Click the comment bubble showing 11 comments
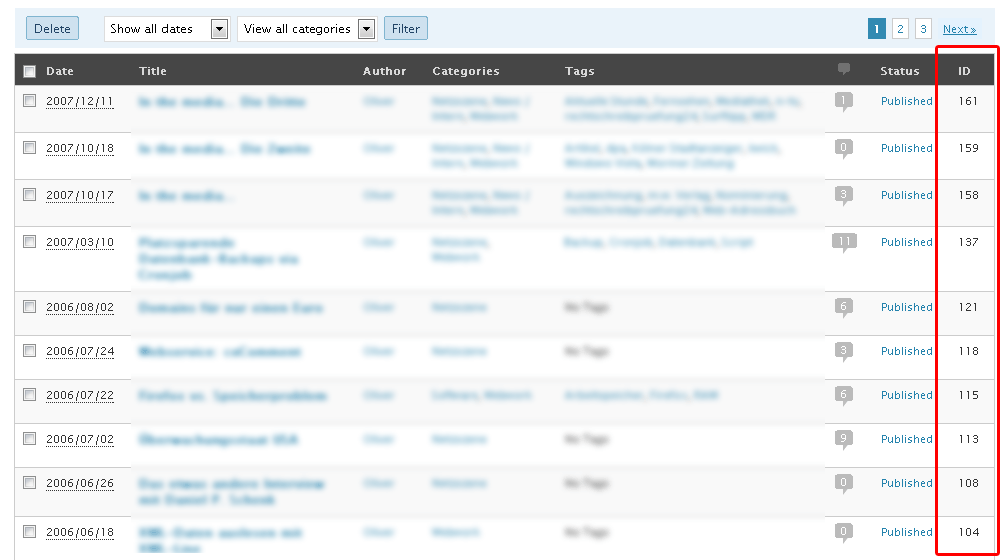The image size is (1001, 560). pyautogui.click(x=844, y=241)
